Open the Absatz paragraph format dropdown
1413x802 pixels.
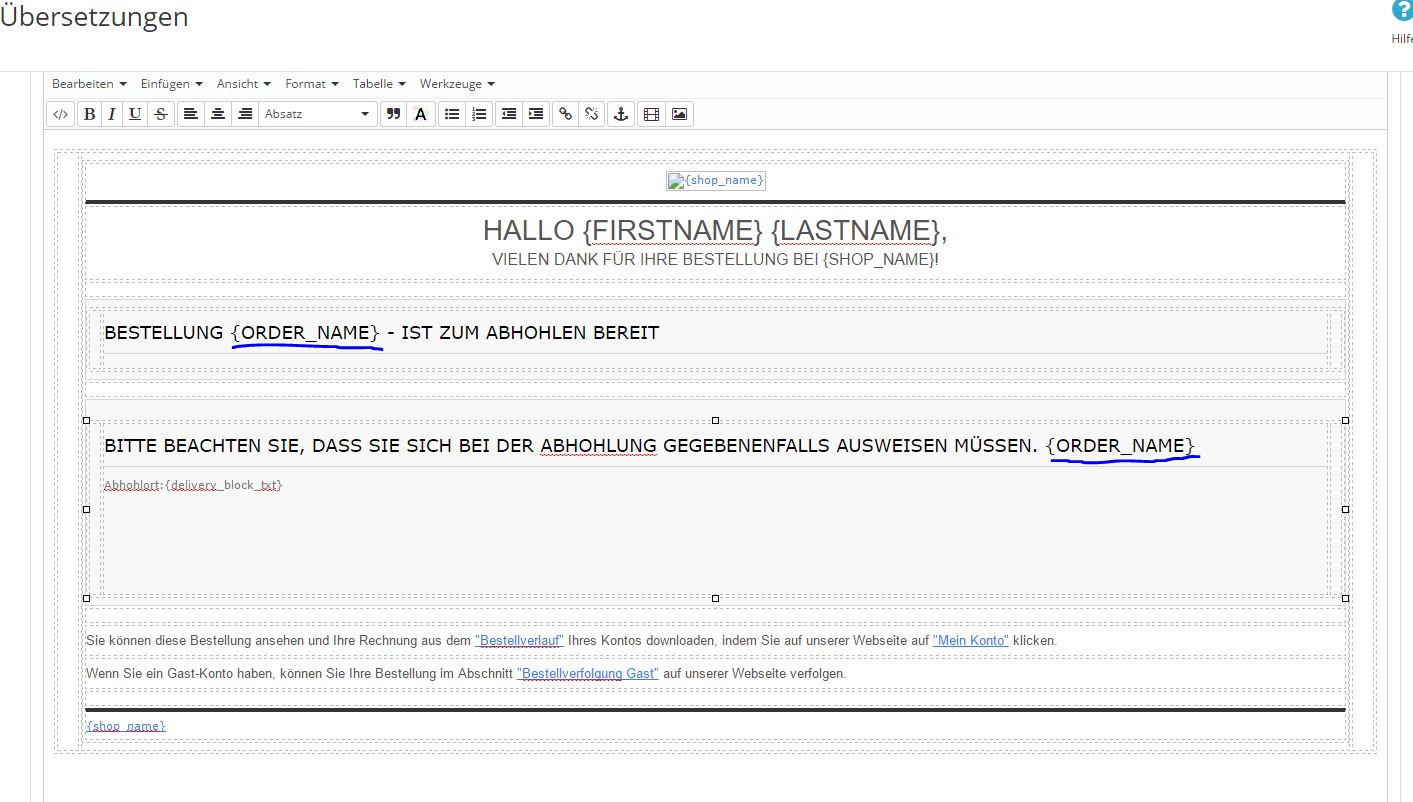pyautogui.click(x=318, y=114)
